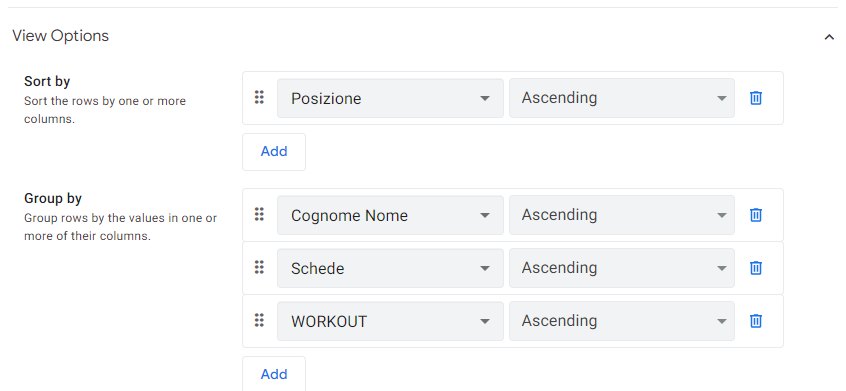The width and height of the screenshot is (846, 391).
Task: Click the View Options heading
Action: coord(60,36)
